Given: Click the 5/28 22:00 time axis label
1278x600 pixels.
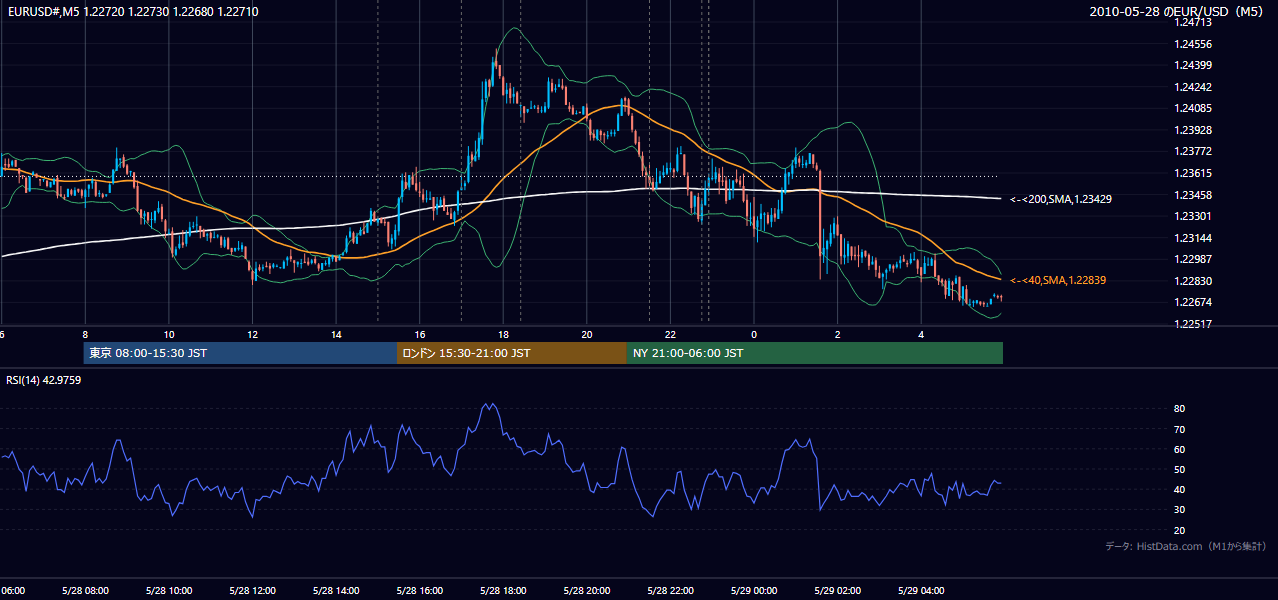Looking at the screenshot, I should [x=670, y=590].
